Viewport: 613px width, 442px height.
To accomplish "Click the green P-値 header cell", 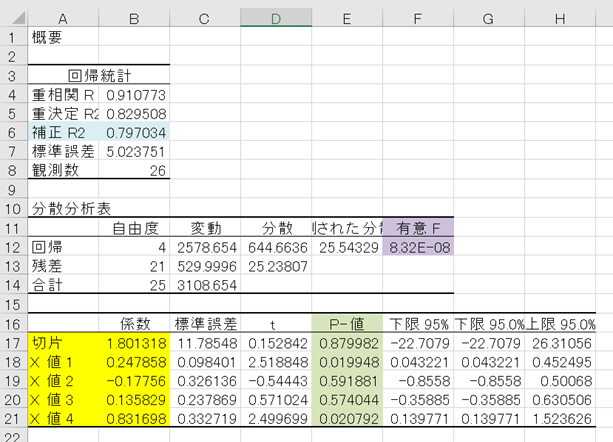I will point(346,324).
